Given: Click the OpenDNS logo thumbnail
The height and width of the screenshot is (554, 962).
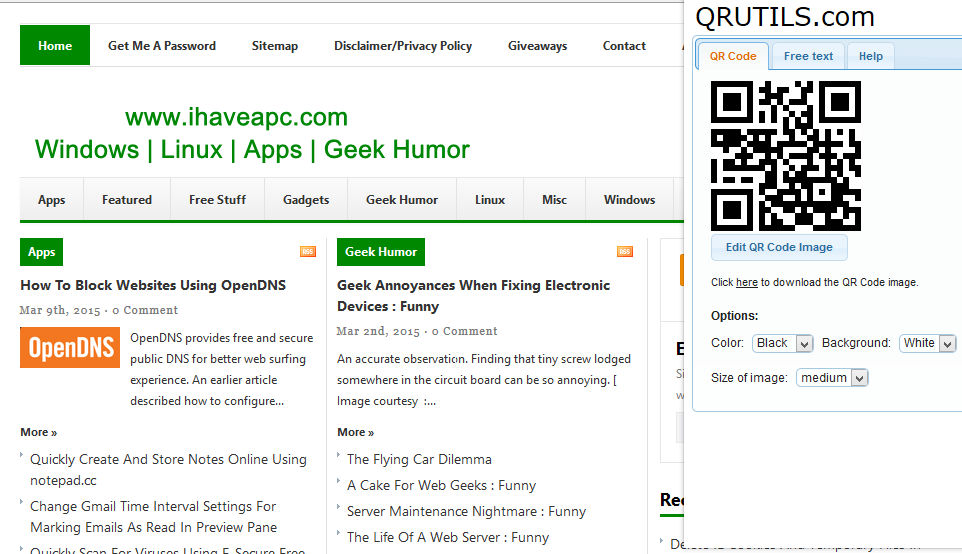Looking at the screenshot, I should [70, 347].
